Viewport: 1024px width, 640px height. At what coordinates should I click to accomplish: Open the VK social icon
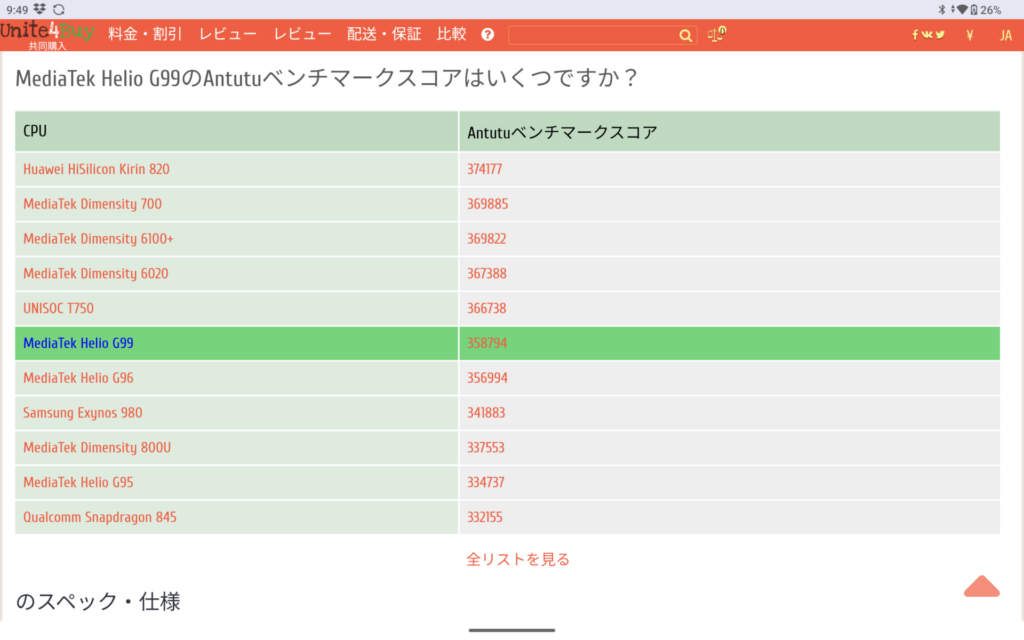927,35
